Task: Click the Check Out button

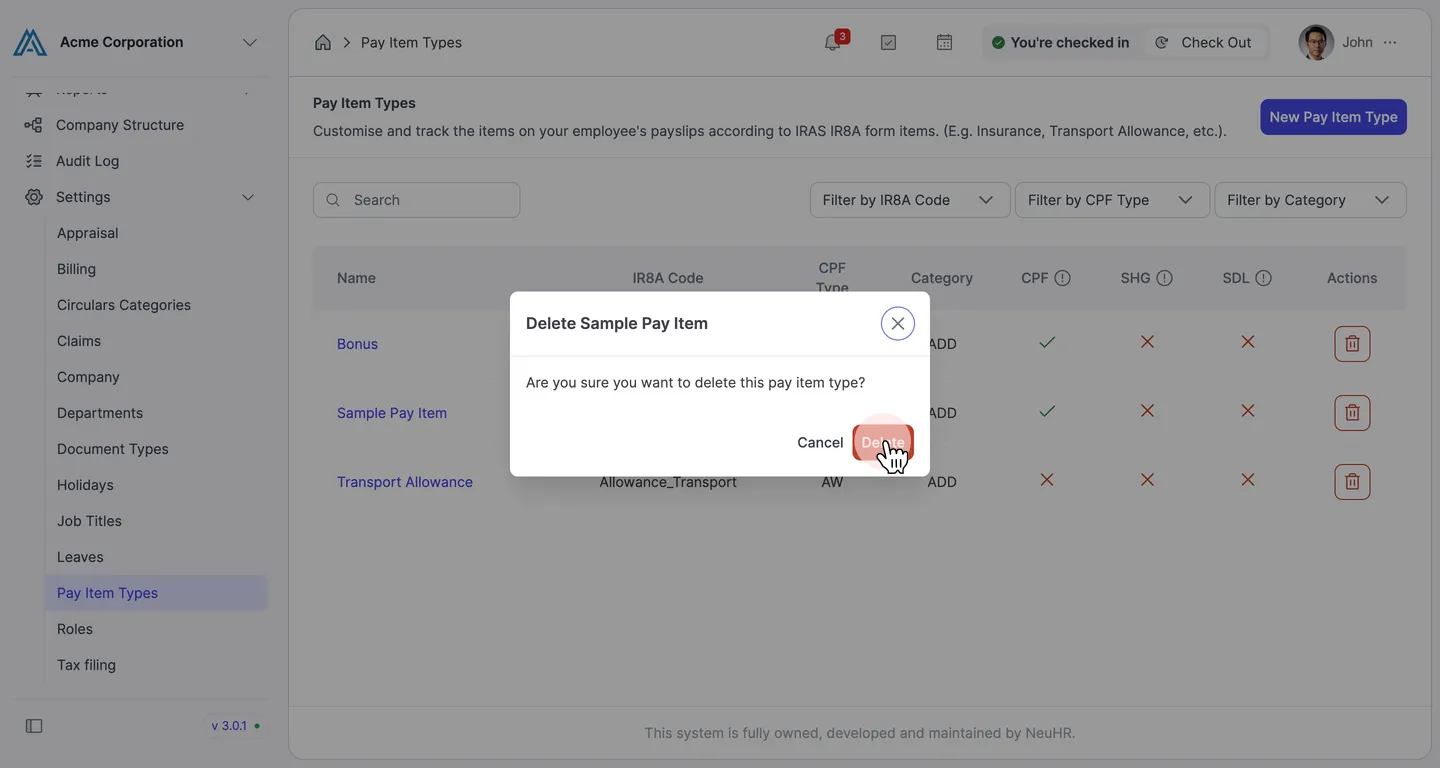Action: click(x=1204, y=42)
